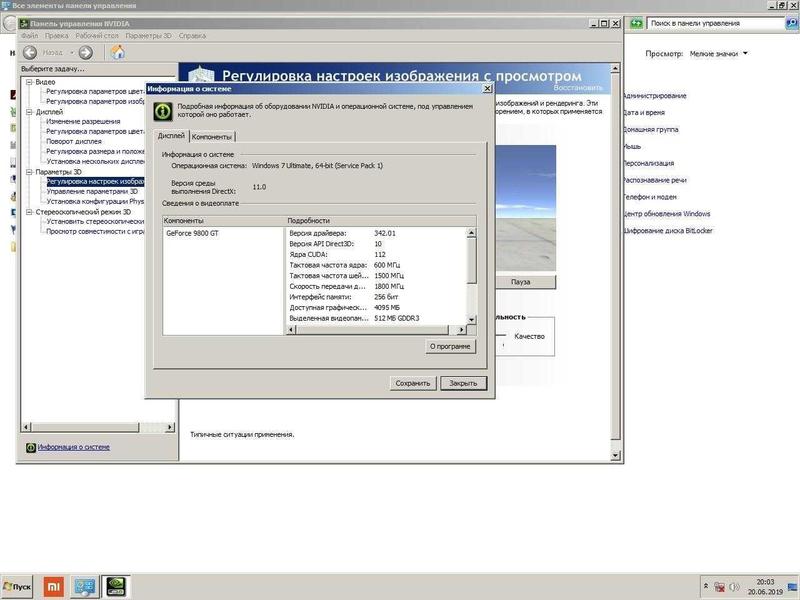Viewport: 800px width, 600px height.
Task: Collapse the Параметры 3D tree node
Action: 29,172
